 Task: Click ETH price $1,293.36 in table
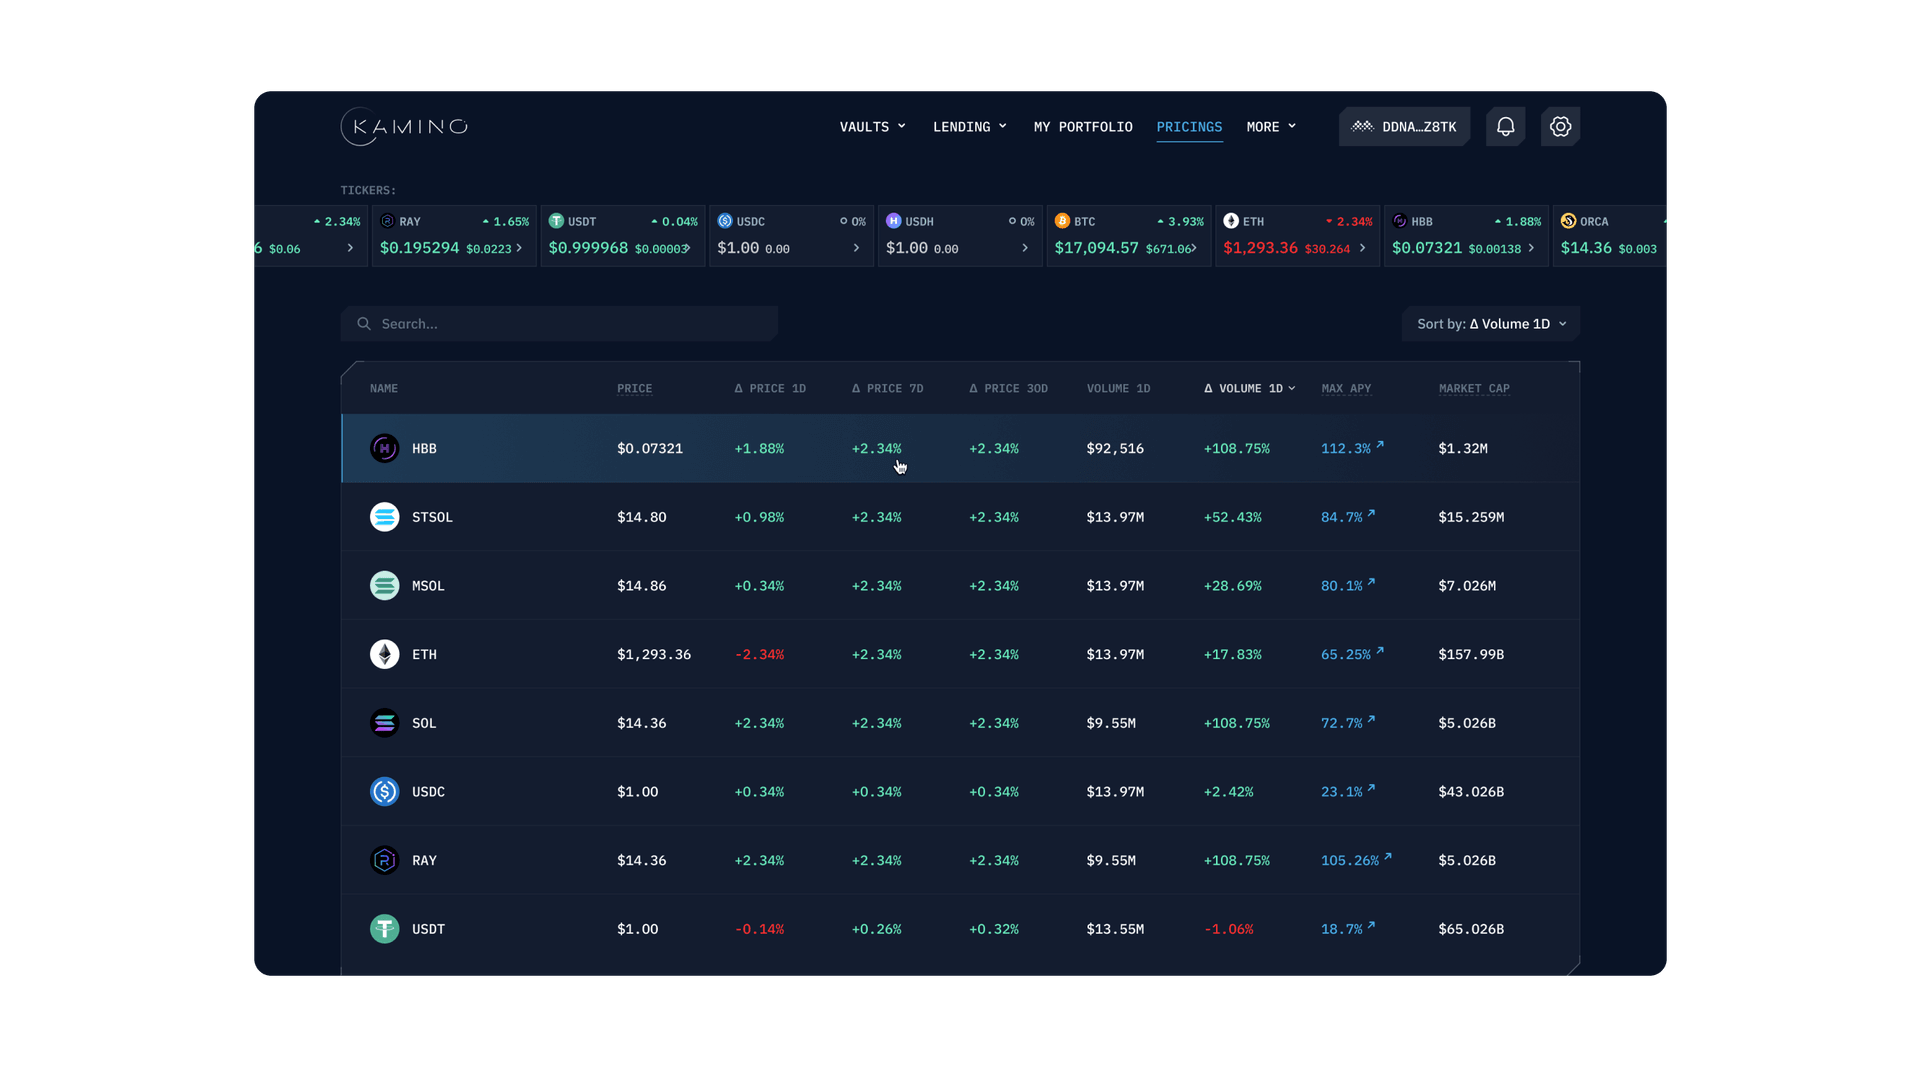[x=653, y=655]
